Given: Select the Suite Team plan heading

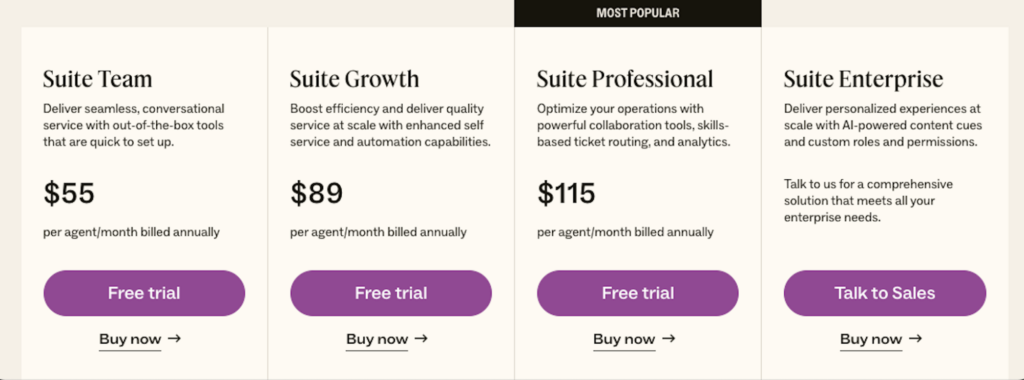Looking at the screenshot, I should pos(98,79).
